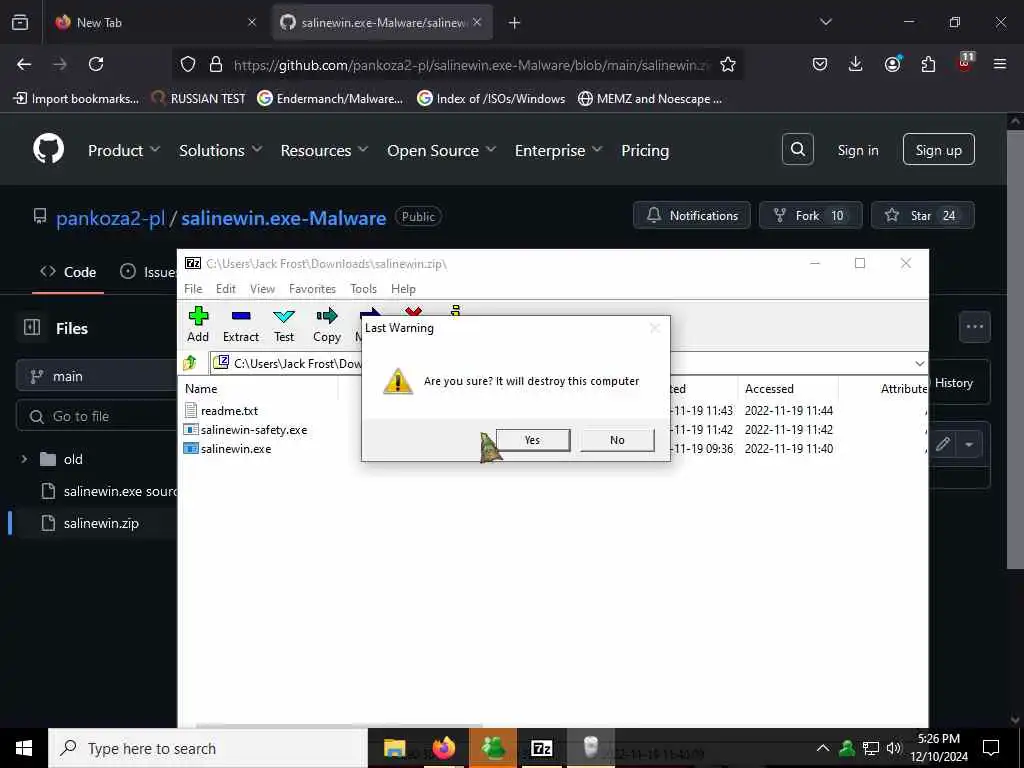Expand the old folder in the file tree
Viewport: 1024px width, 768px height.
(24, 459)
